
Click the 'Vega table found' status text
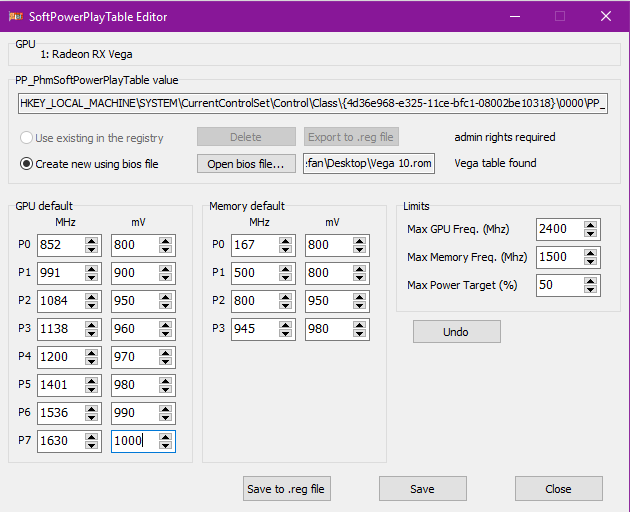[495, 163]
